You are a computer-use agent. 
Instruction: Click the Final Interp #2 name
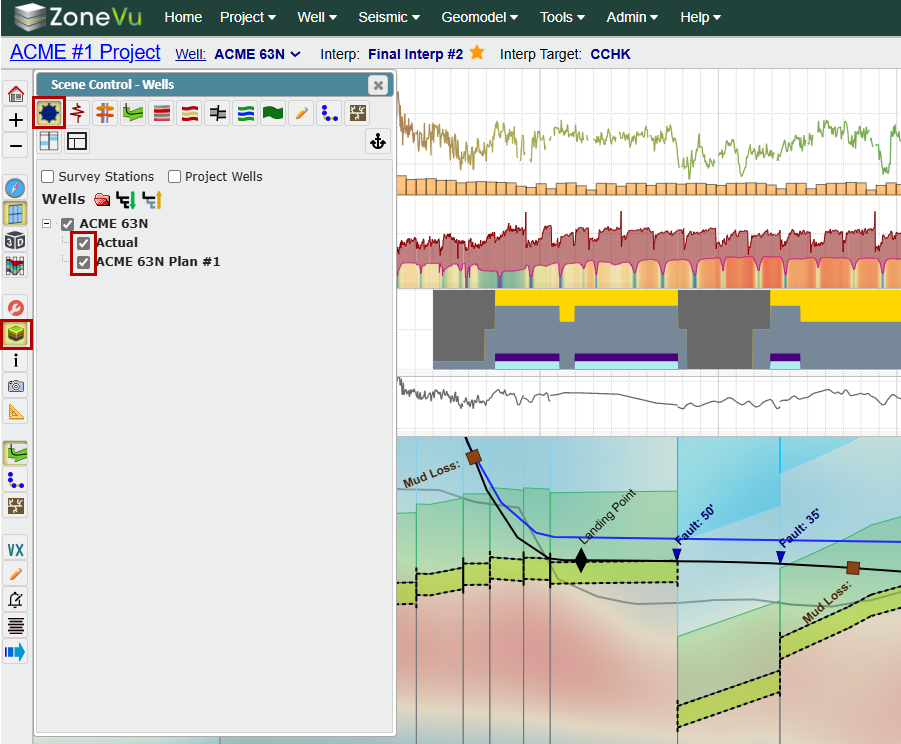coord(415,54)
